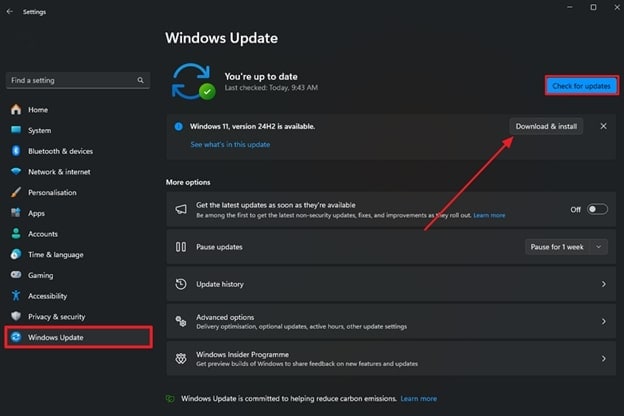624x416 pixels.
Task: Click the pause icon beside Pause updates
Action: click(x=181, y=247)
